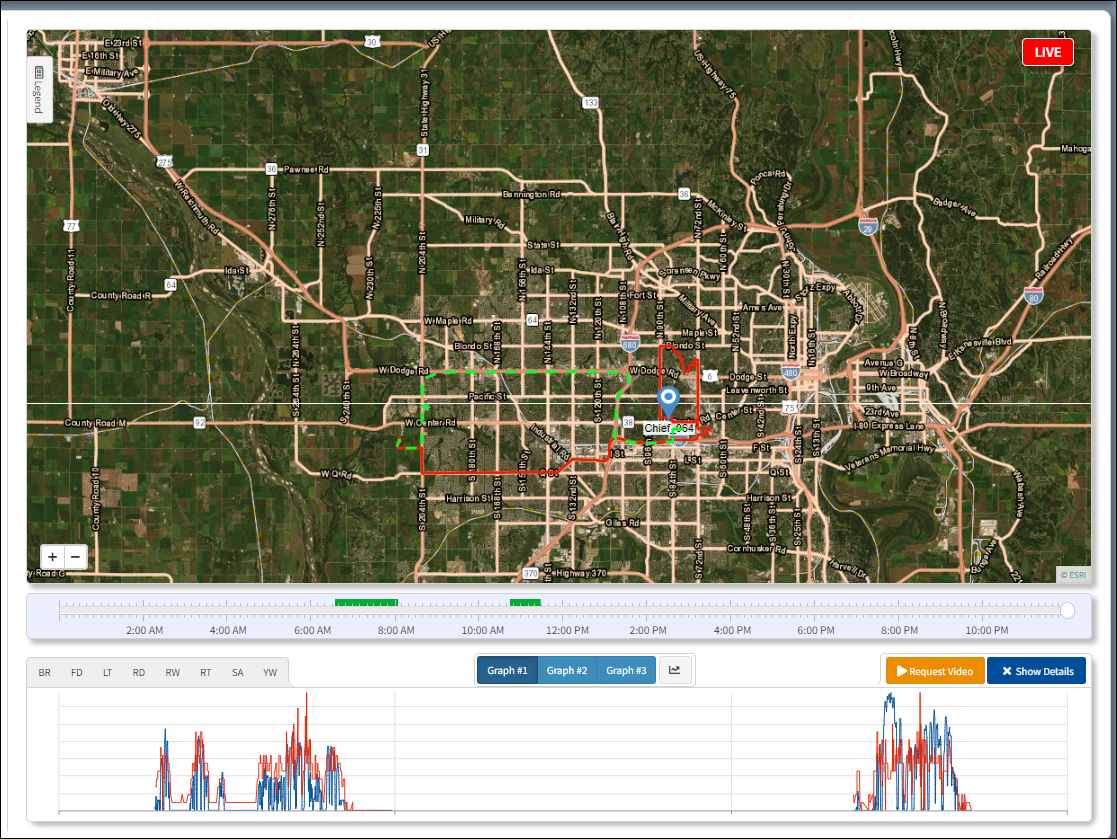The width and height of the screenshot is (1117, 839).
Task: Toggle the YW data series
Action: point(269,672)
